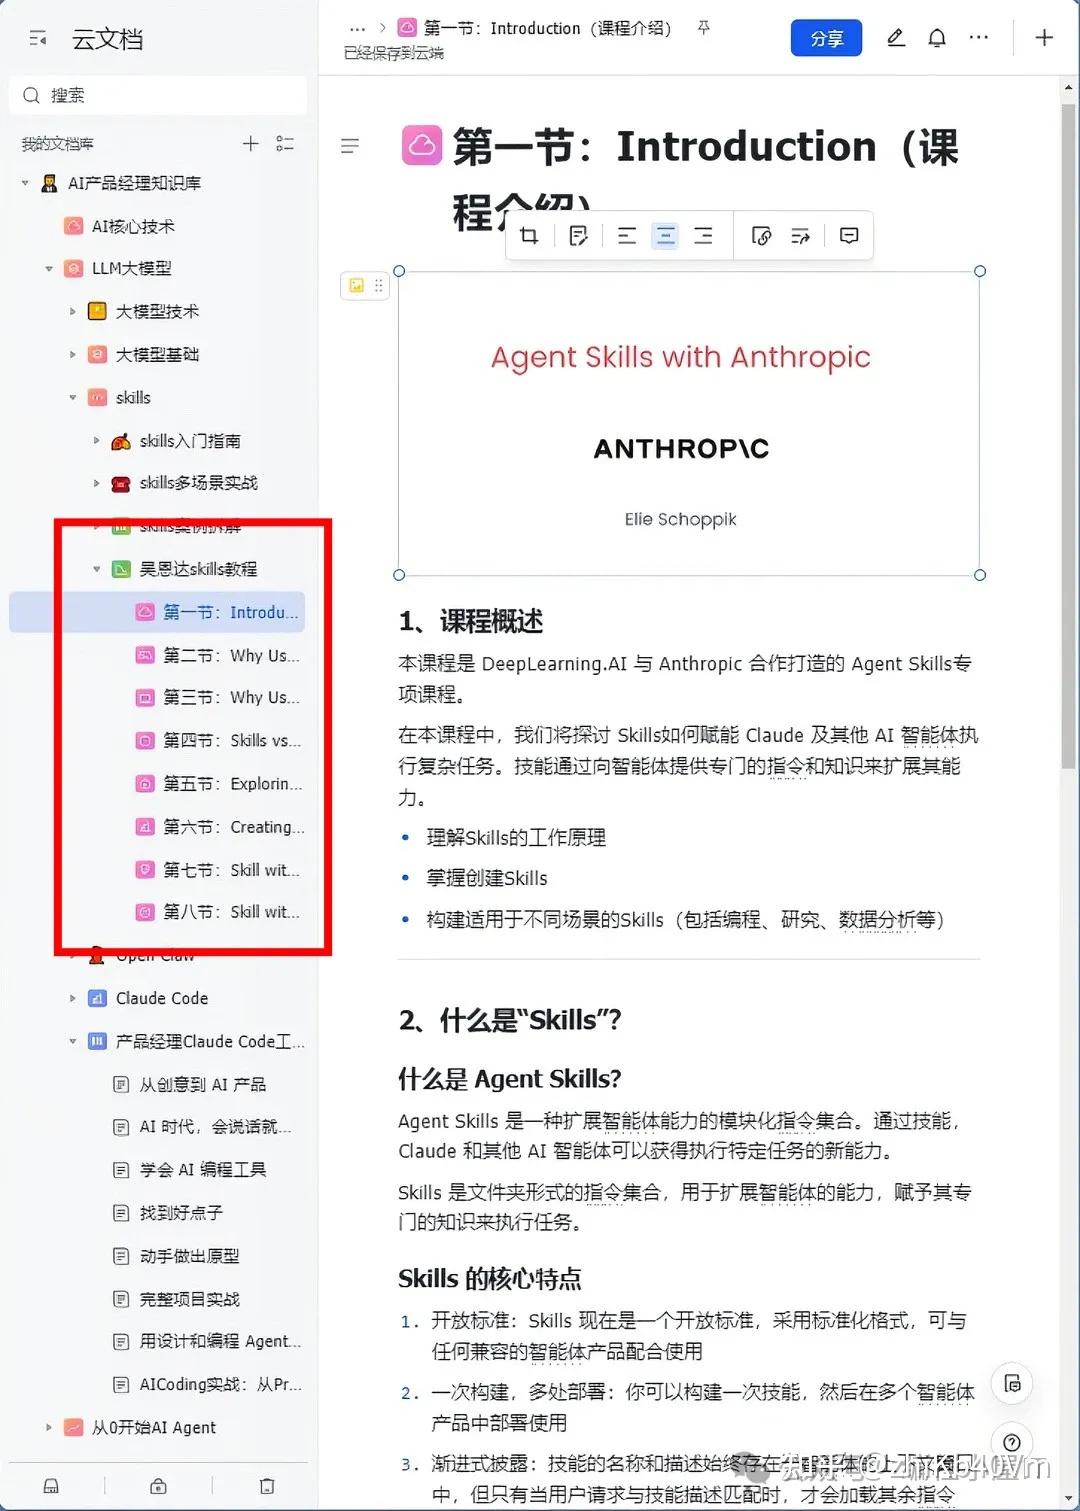Image resolution: width=1080 pixels, height=1511 pixels.
Task: Open more options ellipsis beside bell
Action: pyautogui.click(x=979, y=38)
